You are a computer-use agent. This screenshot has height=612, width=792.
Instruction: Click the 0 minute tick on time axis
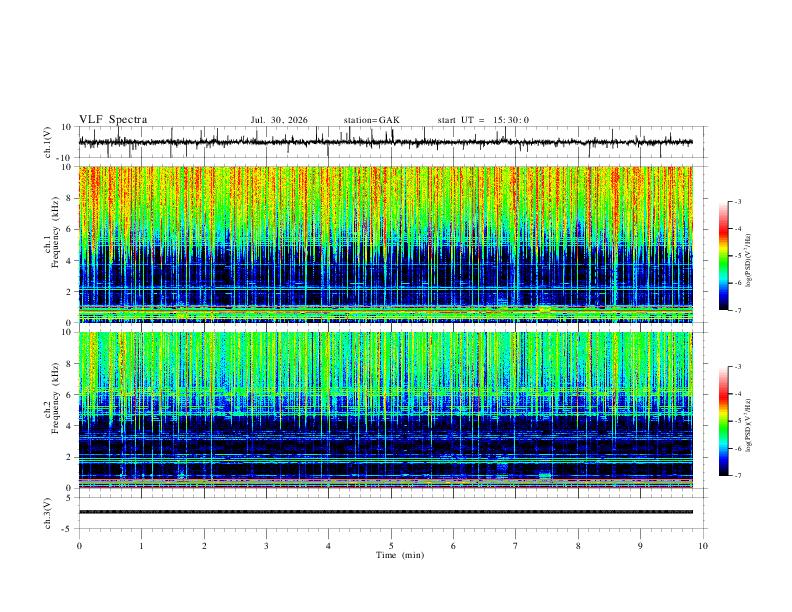[79, 546]
